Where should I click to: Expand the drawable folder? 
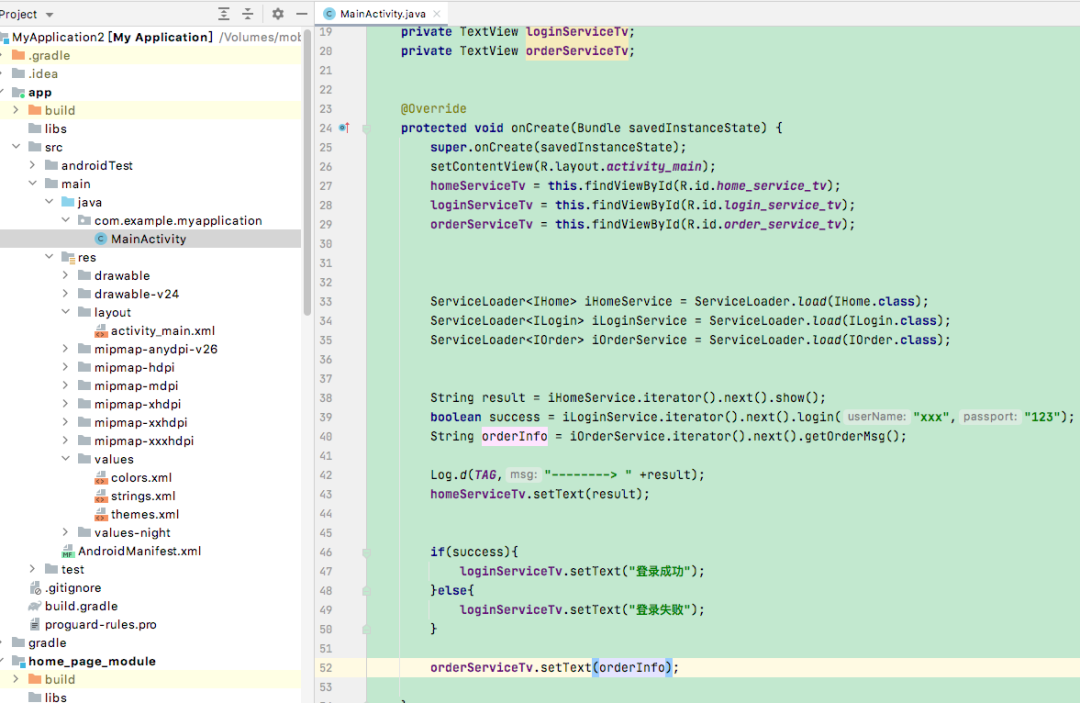65,275
